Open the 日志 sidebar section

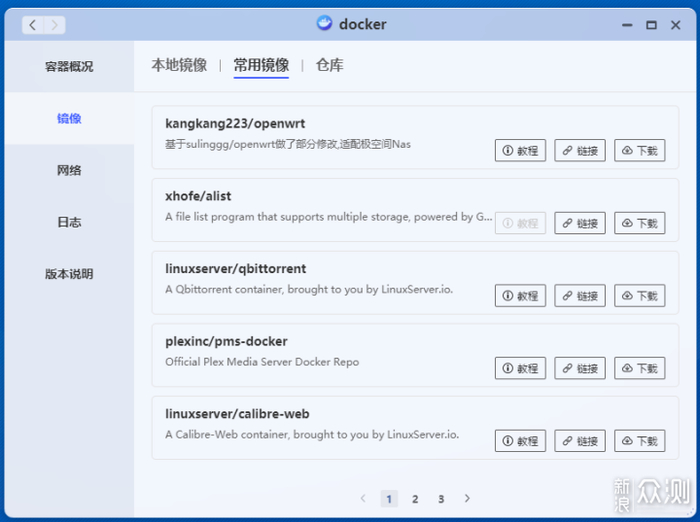(69, 222)
